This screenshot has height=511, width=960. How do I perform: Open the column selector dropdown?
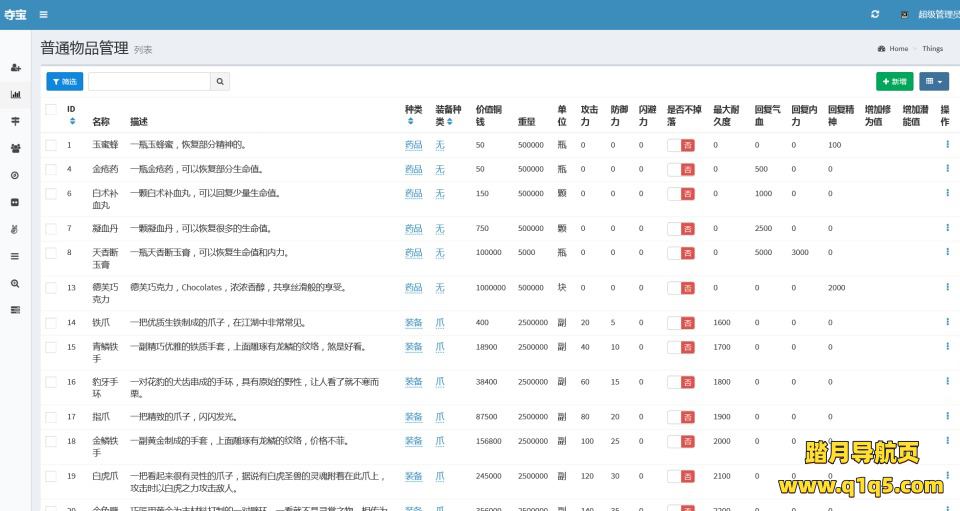pos(933,81)
